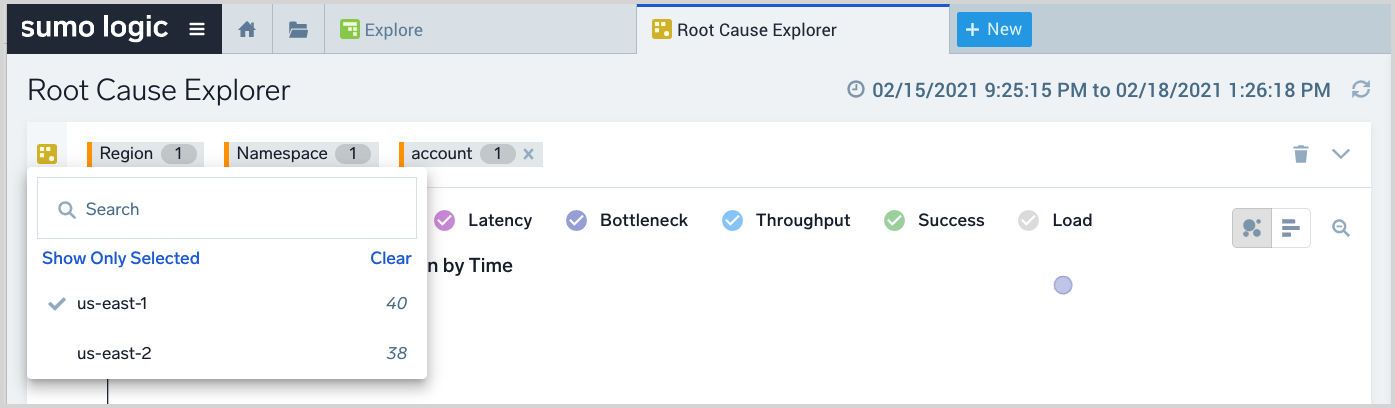This screenshot has height=408, width=1395.
Task: Disable the Throughput checkbox
Action: point(732,220)
